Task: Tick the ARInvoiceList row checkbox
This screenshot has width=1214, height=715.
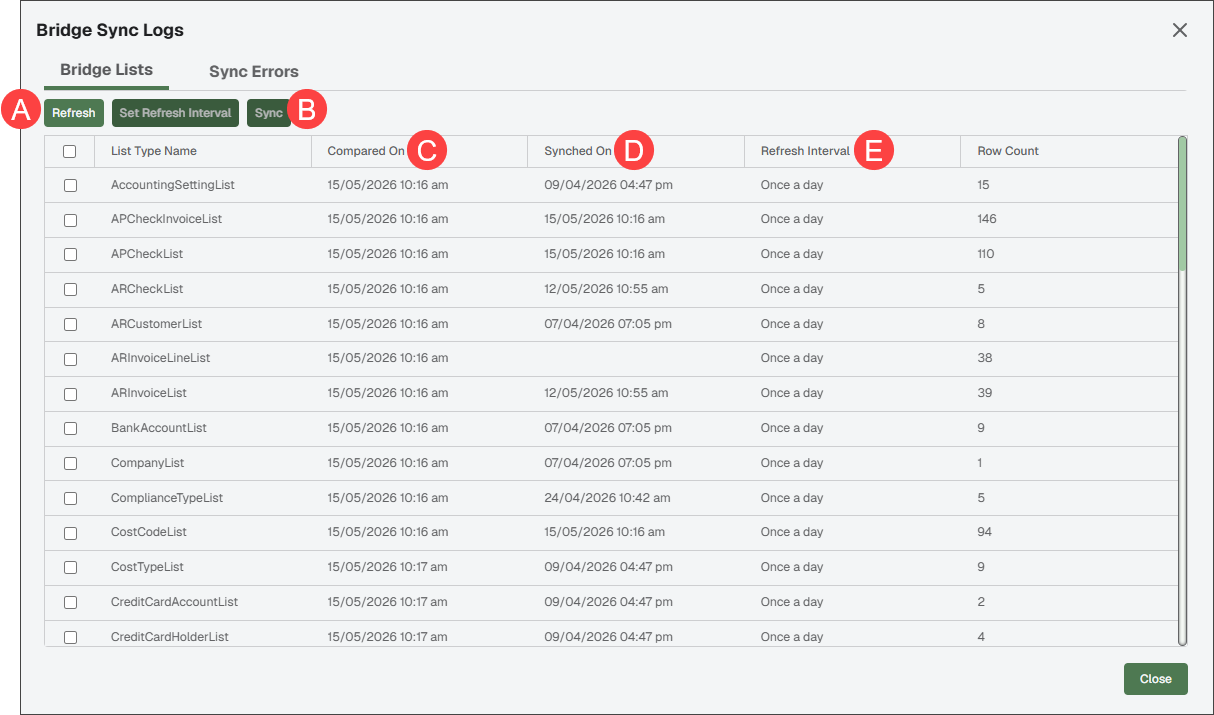Action: click(70, 393)
